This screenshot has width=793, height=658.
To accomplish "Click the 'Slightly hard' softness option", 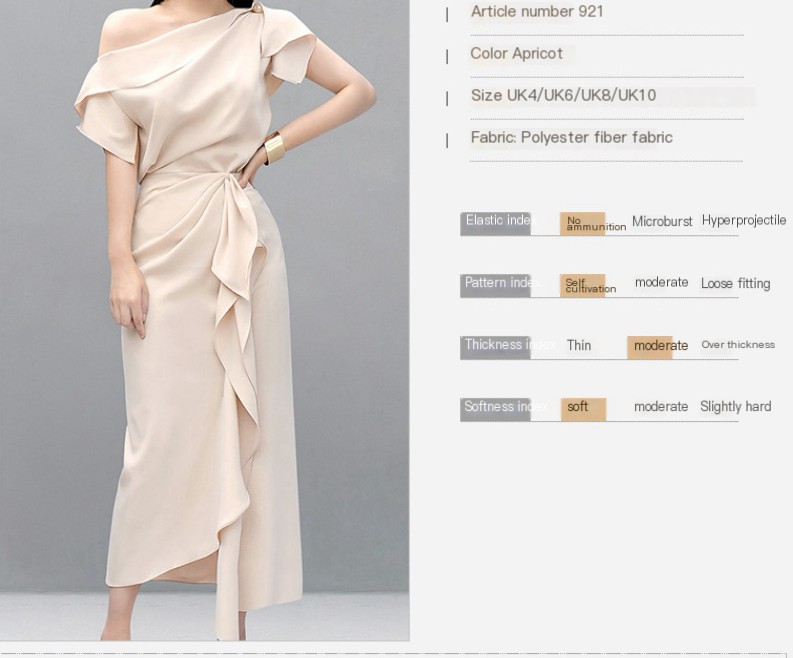I will click(x=735, y=407).
